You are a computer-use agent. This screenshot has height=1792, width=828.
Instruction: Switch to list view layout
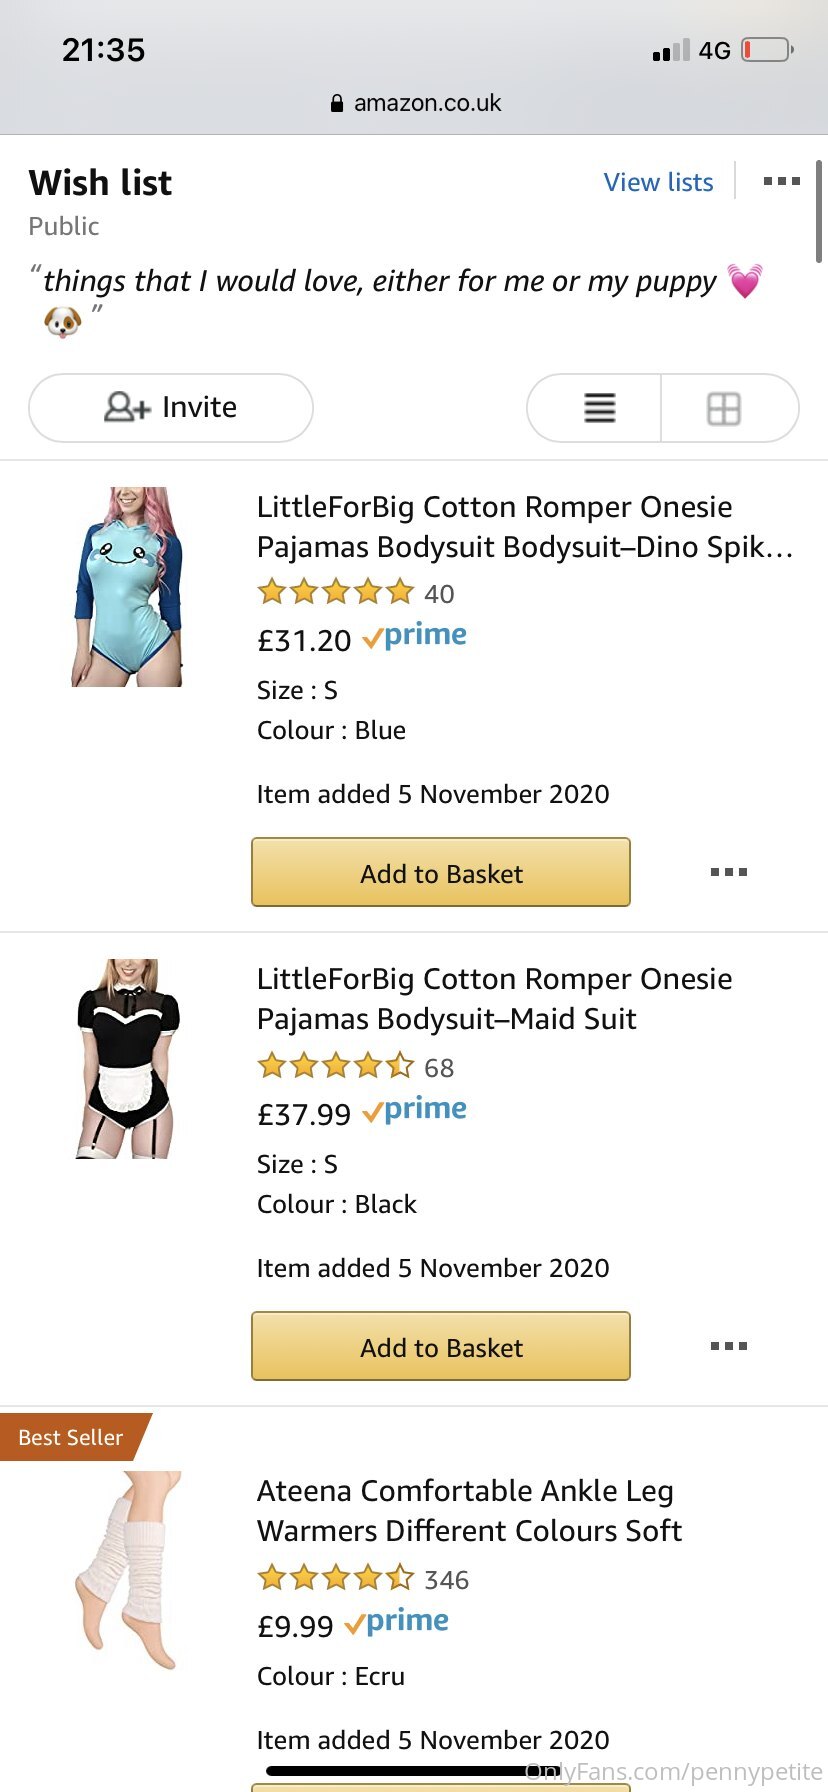[x=599, y=408]
